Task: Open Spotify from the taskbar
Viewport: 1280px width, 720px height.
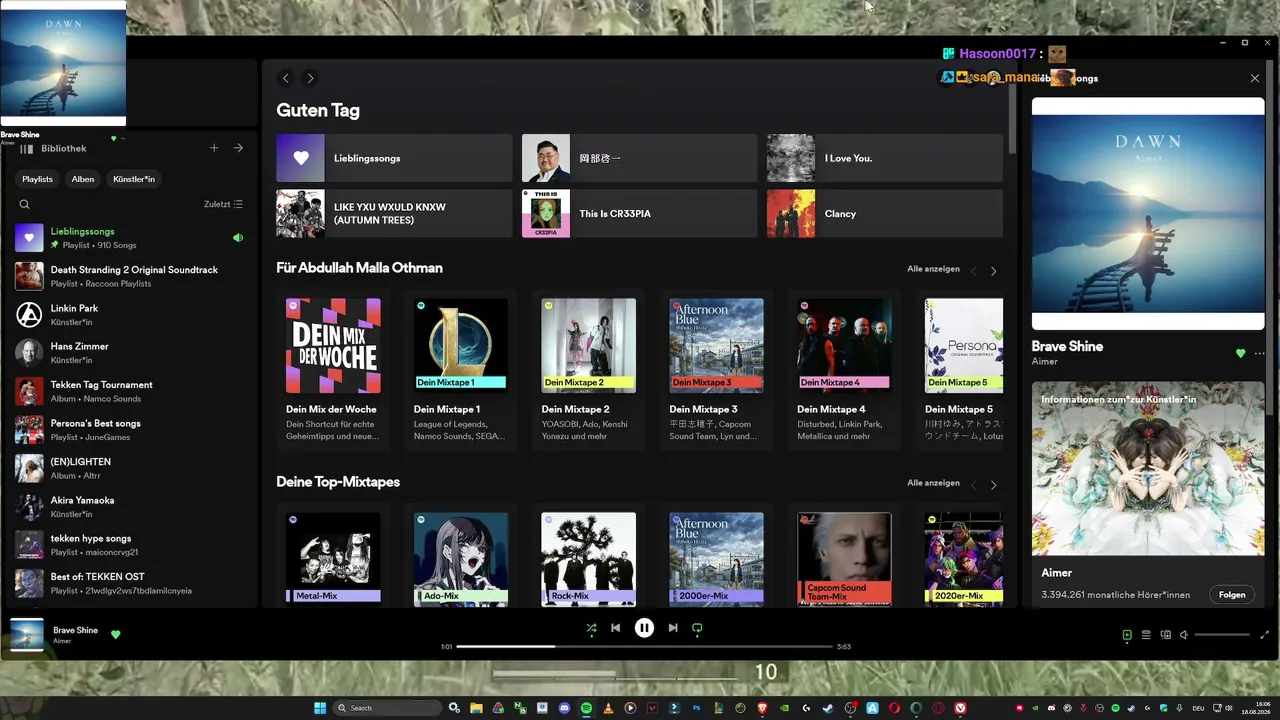Action: [x=587, y=708]
